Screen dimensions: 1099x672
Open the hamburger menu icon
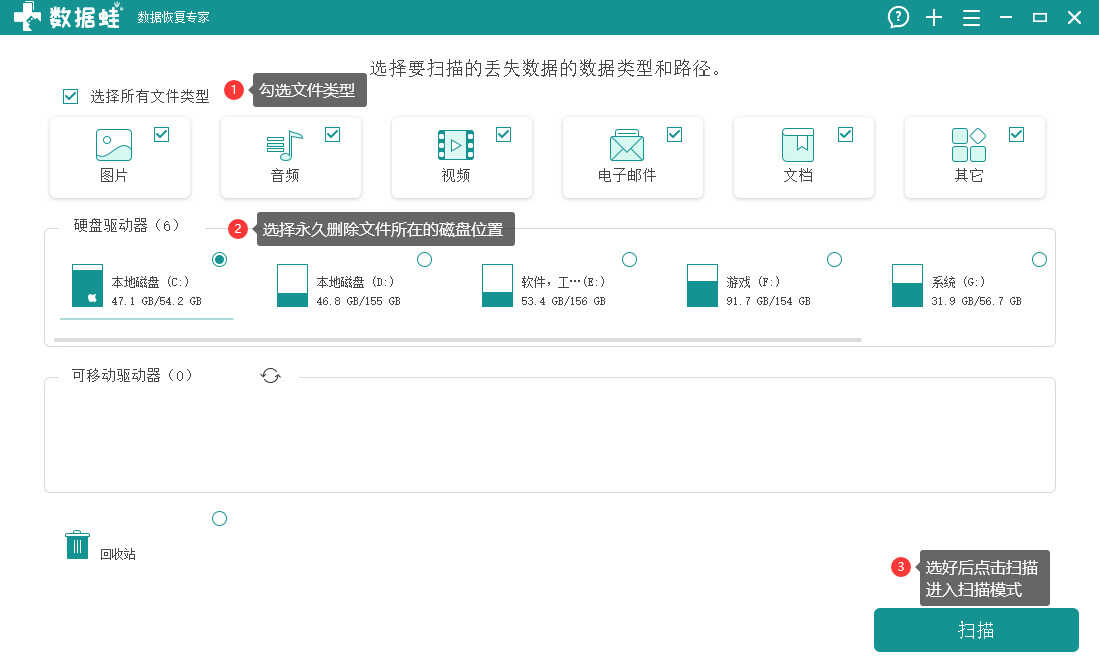point(971,18)
